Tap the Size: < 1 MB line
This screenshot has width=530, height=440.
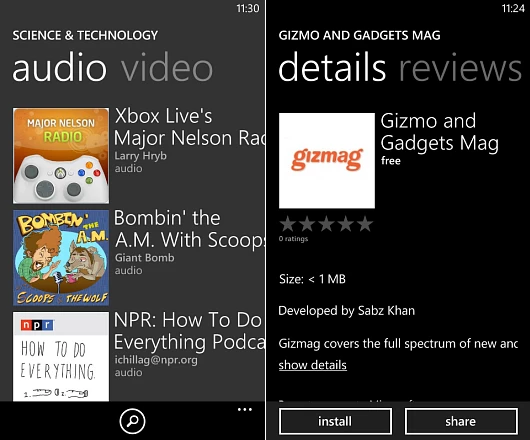pos(312,279)
